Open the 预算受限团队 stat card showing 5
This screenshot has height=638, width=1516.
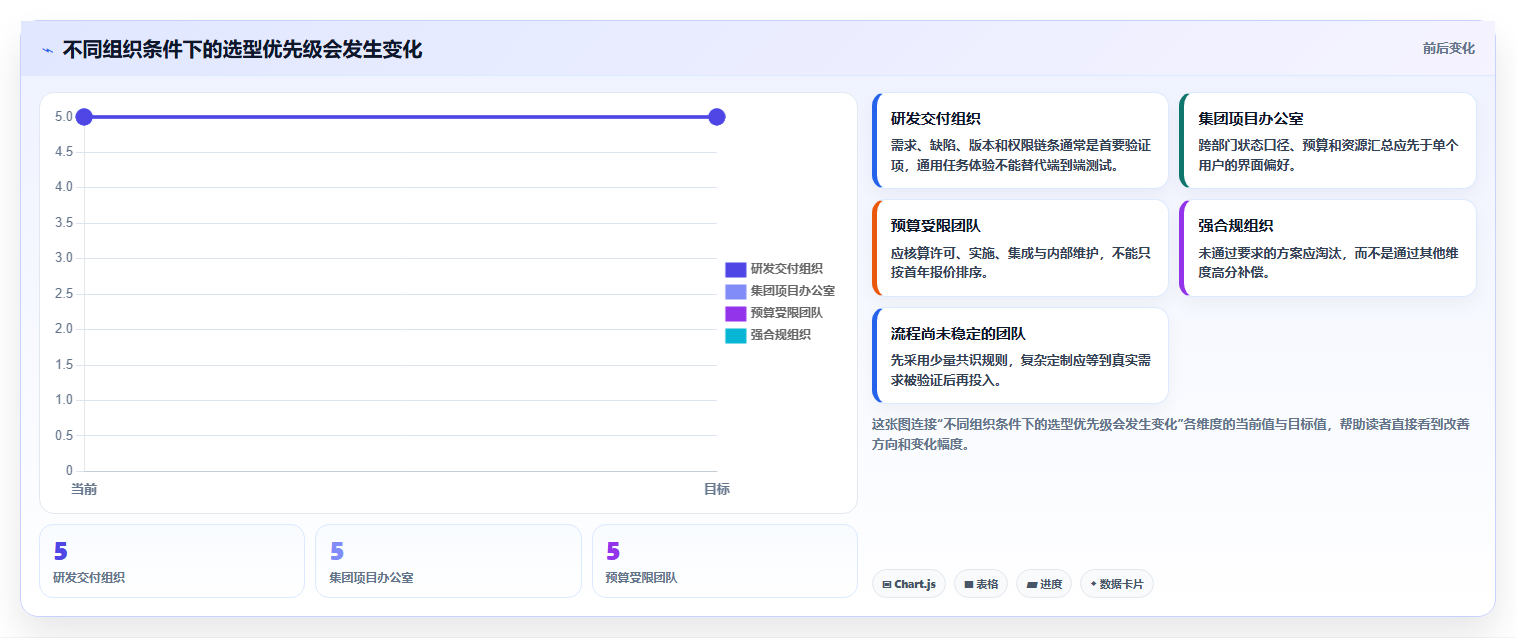tap(725, 561)
